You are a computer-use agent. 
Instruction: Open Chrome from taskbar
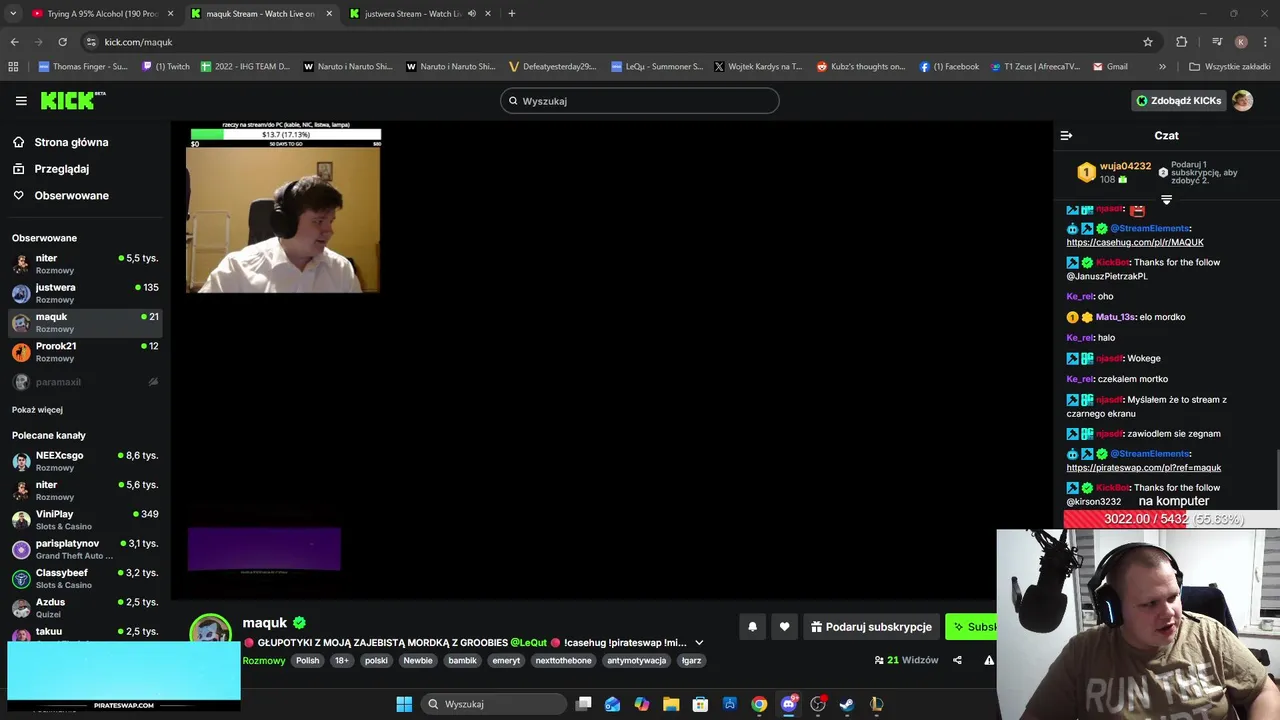(x=759, y=704)
